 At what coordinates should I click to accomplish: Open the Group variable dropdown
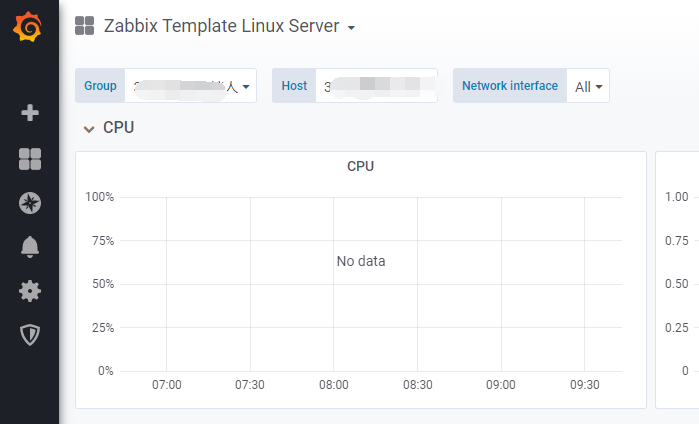(x=191, y=86)
